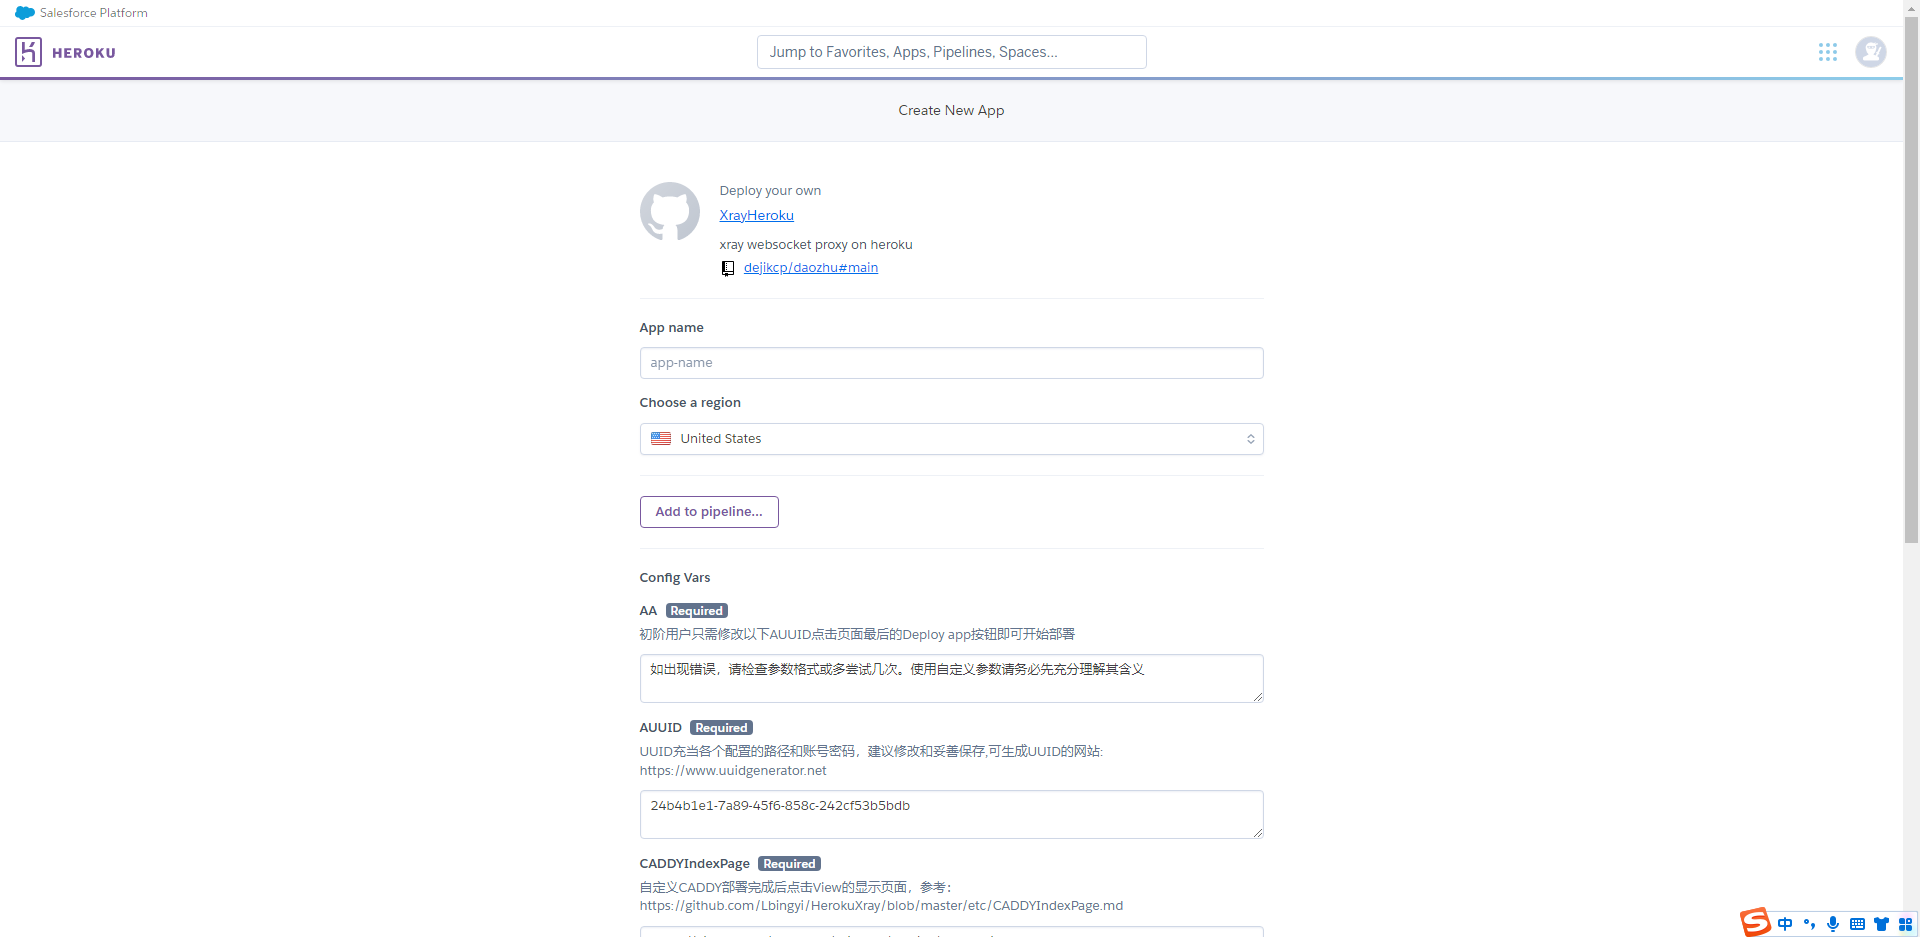The image size is (1920, 937).
Task: Click inside the AUUID value text area
Action: click(x=951, y=814)
